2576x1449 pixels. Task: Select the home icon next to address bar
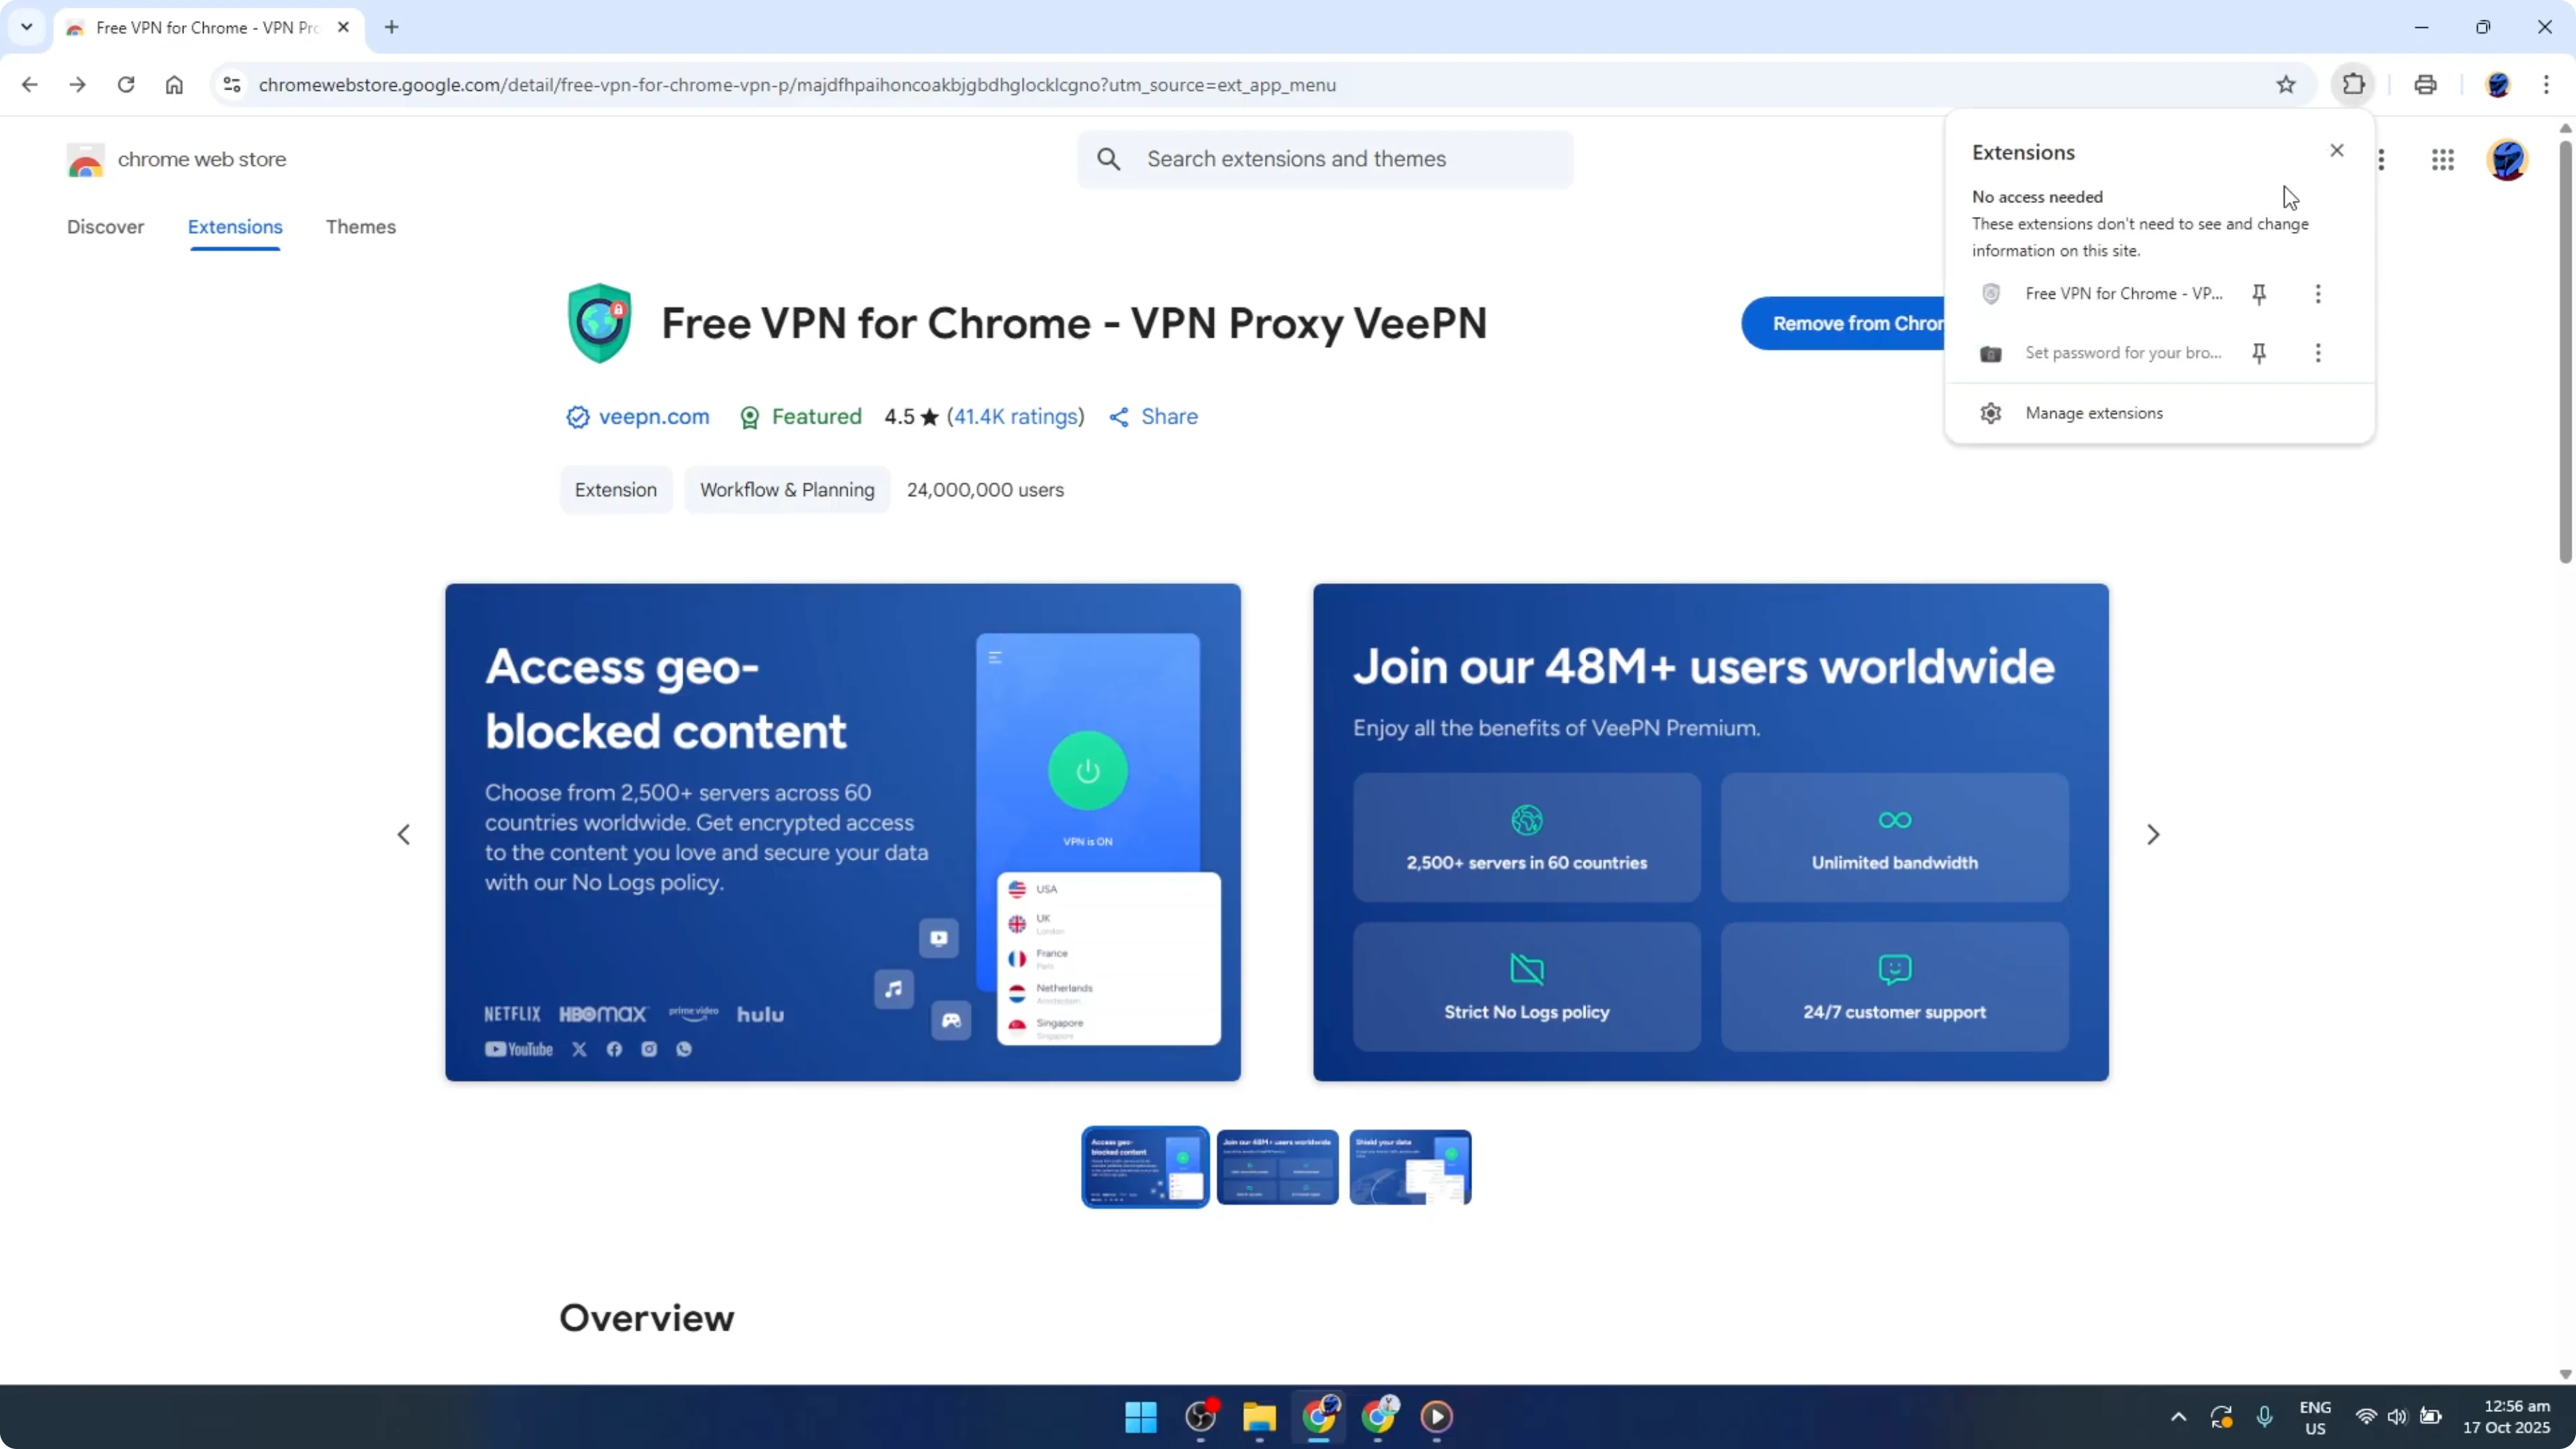[x=174, y=85]
